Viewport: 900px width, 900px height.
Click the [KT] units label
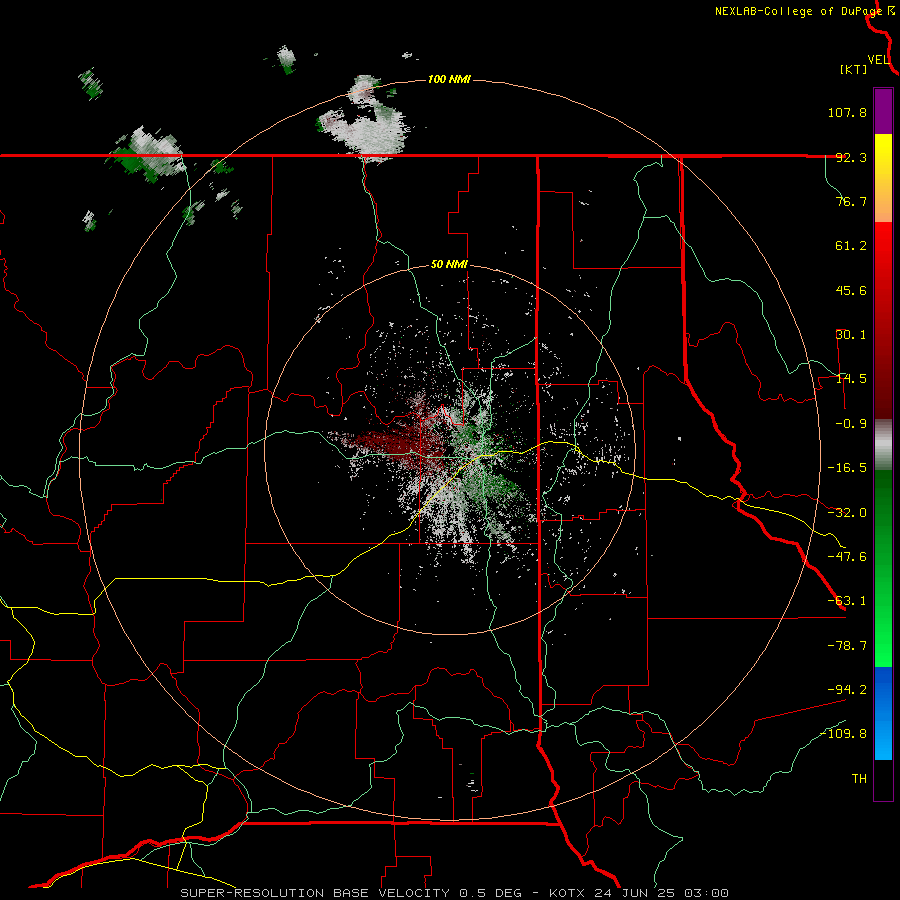(x=854, y=69)
